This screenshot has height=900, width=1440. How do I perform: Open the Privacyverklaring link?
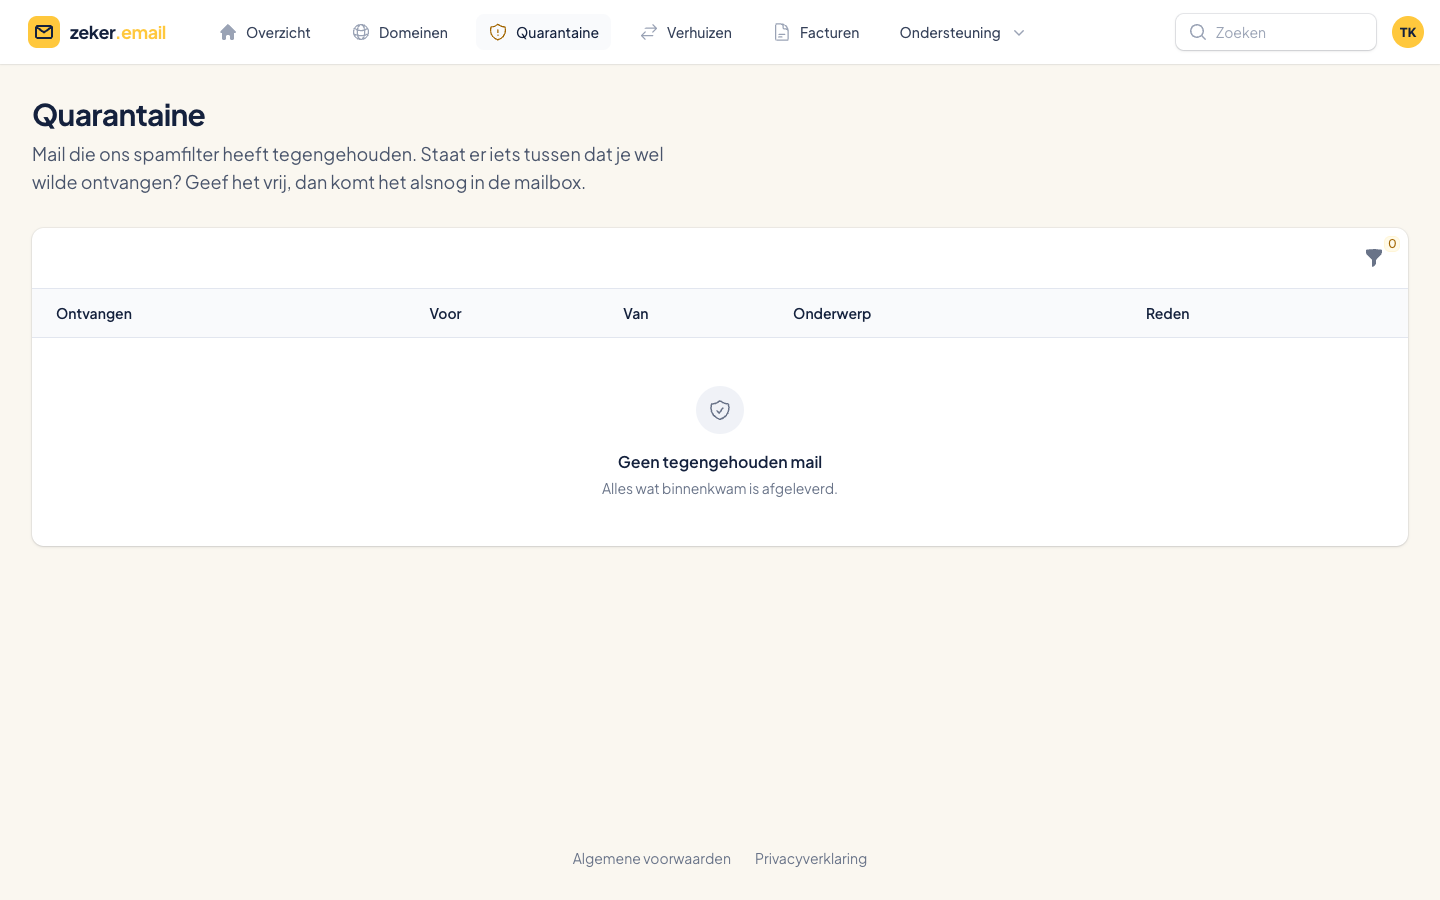click(x=811, y=858)
